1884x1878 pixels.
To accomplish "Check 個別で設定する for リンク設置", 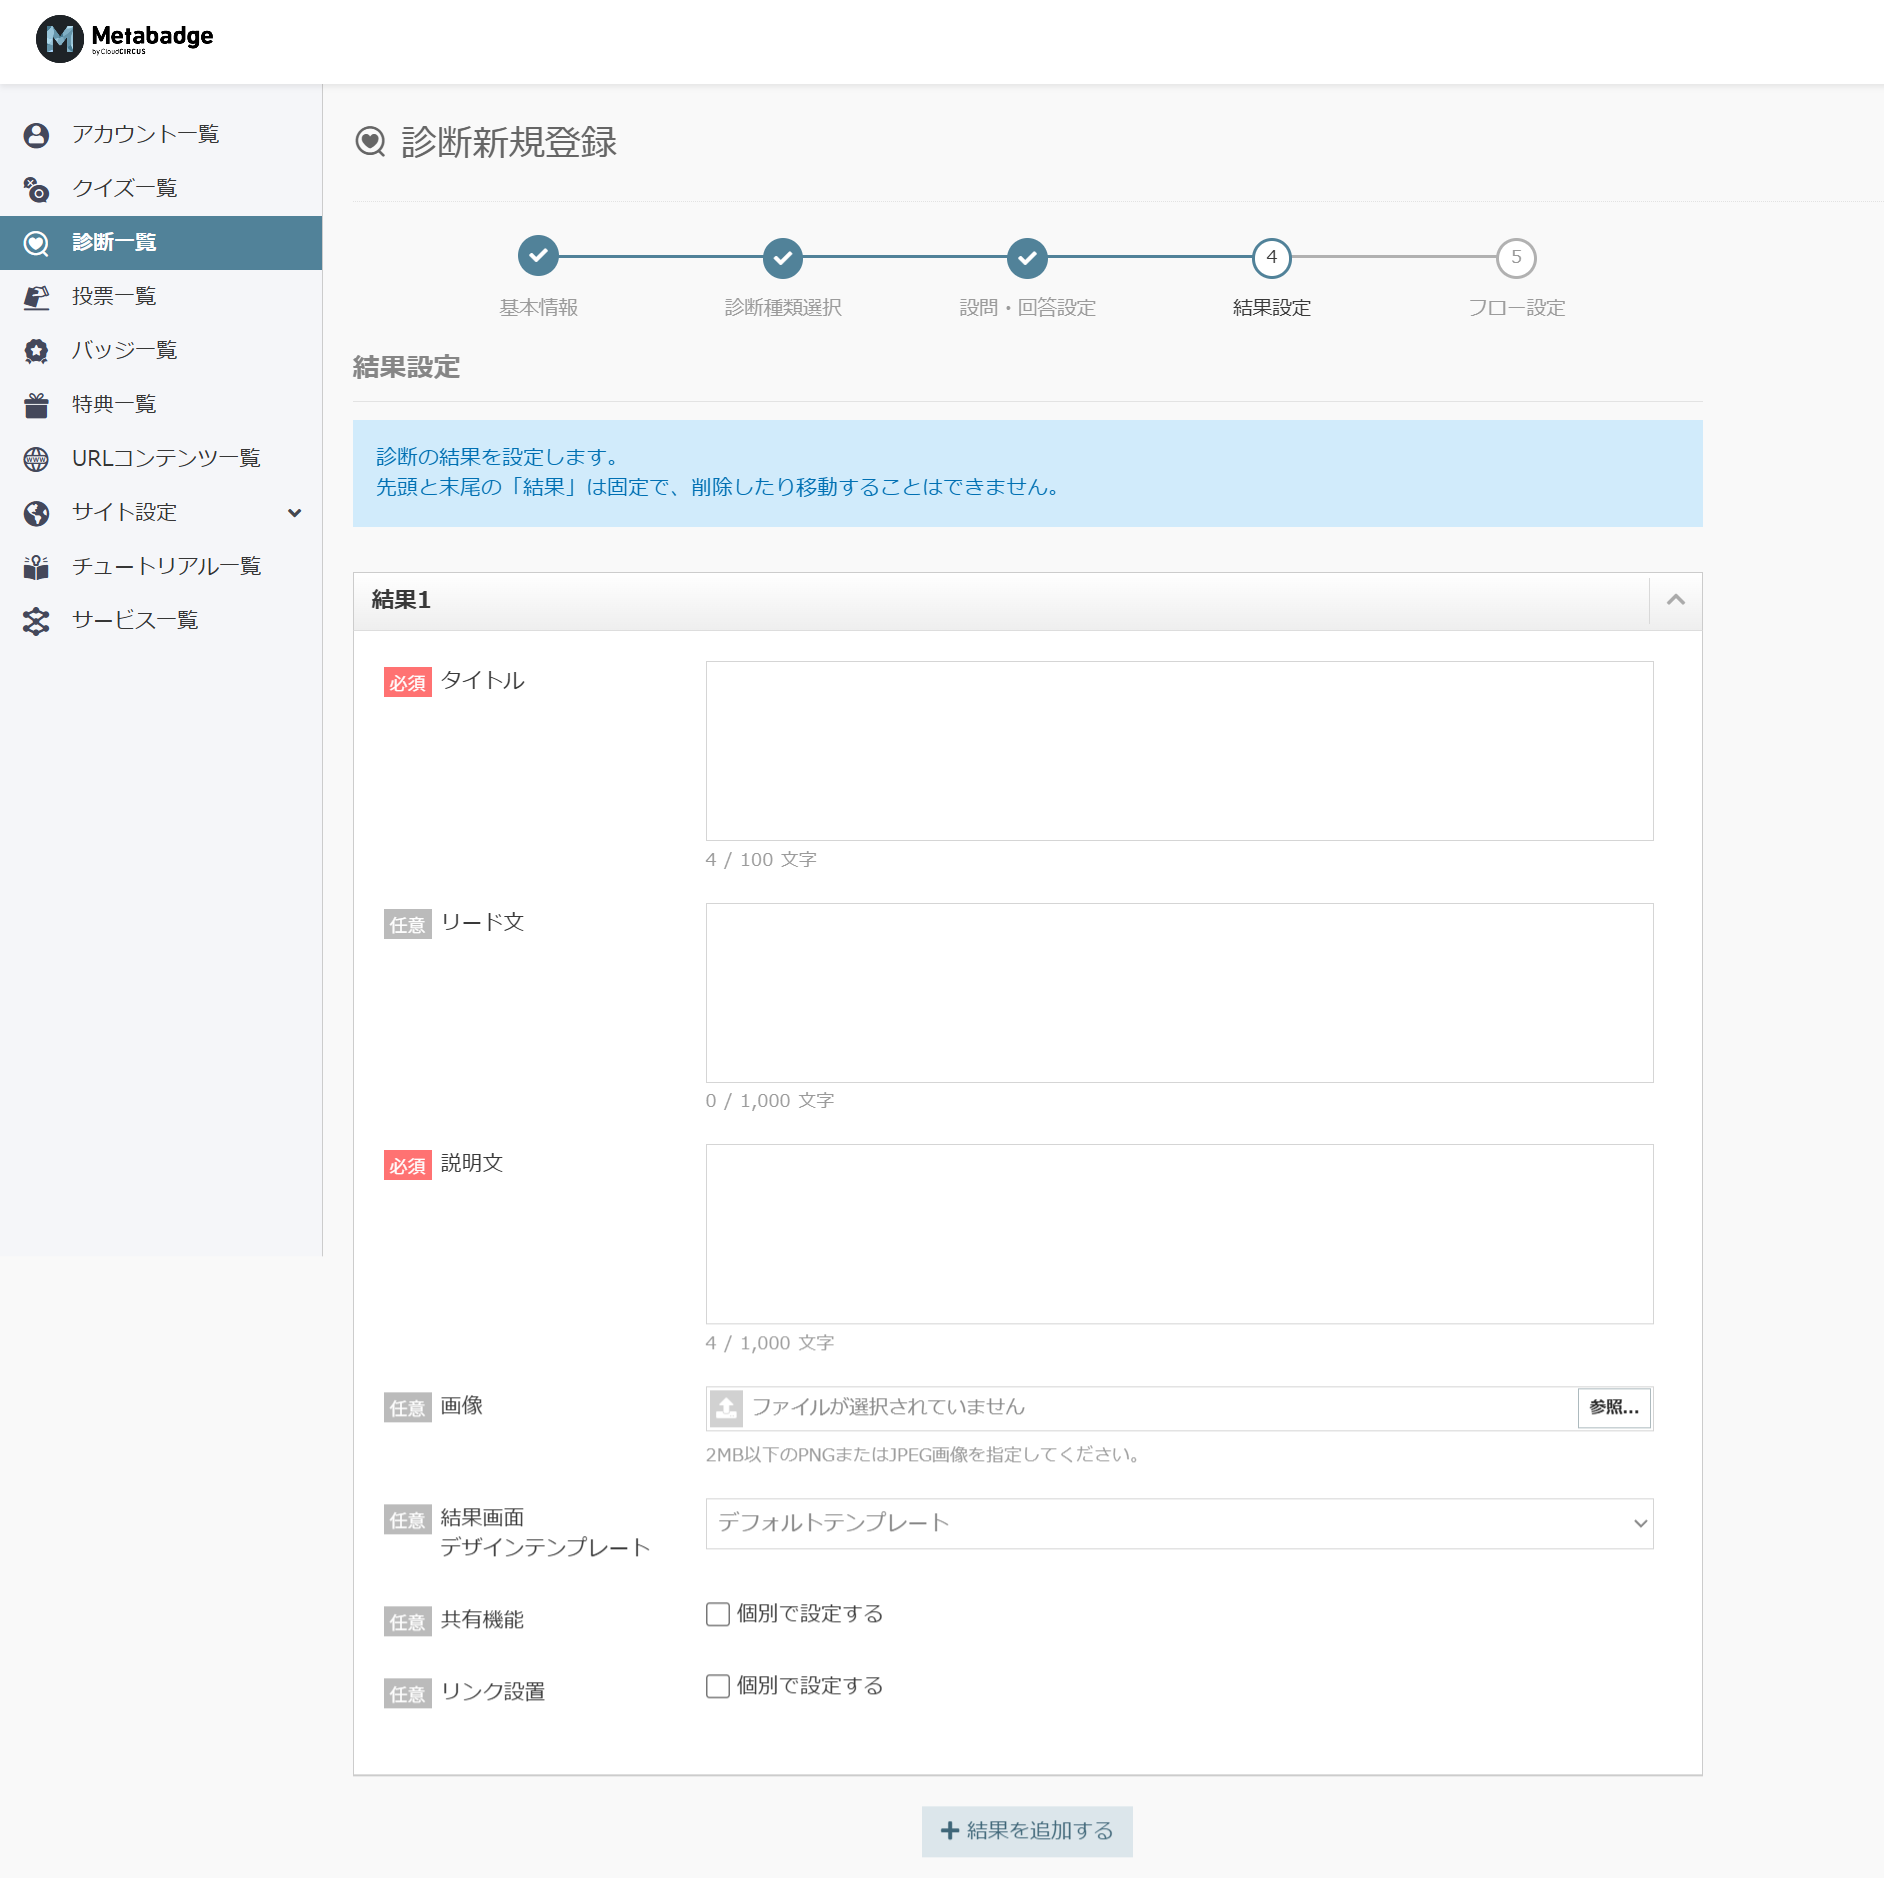I will (717, 1686).
